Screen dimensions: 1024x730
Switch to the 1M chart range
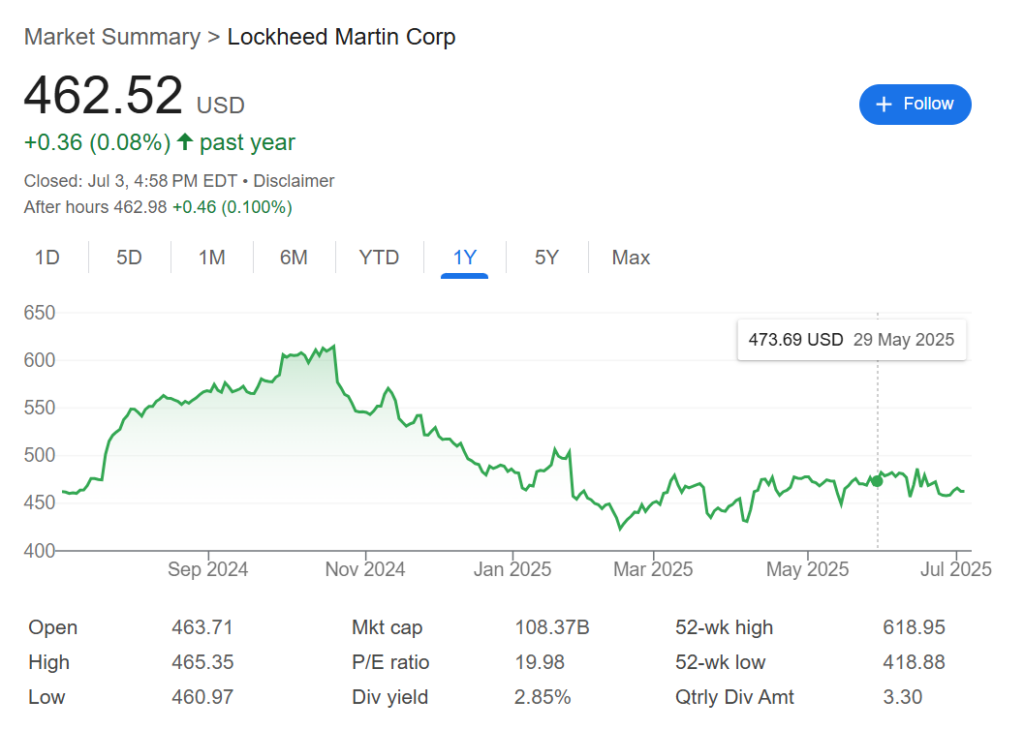pyautogui.click(x=212, y=257)
